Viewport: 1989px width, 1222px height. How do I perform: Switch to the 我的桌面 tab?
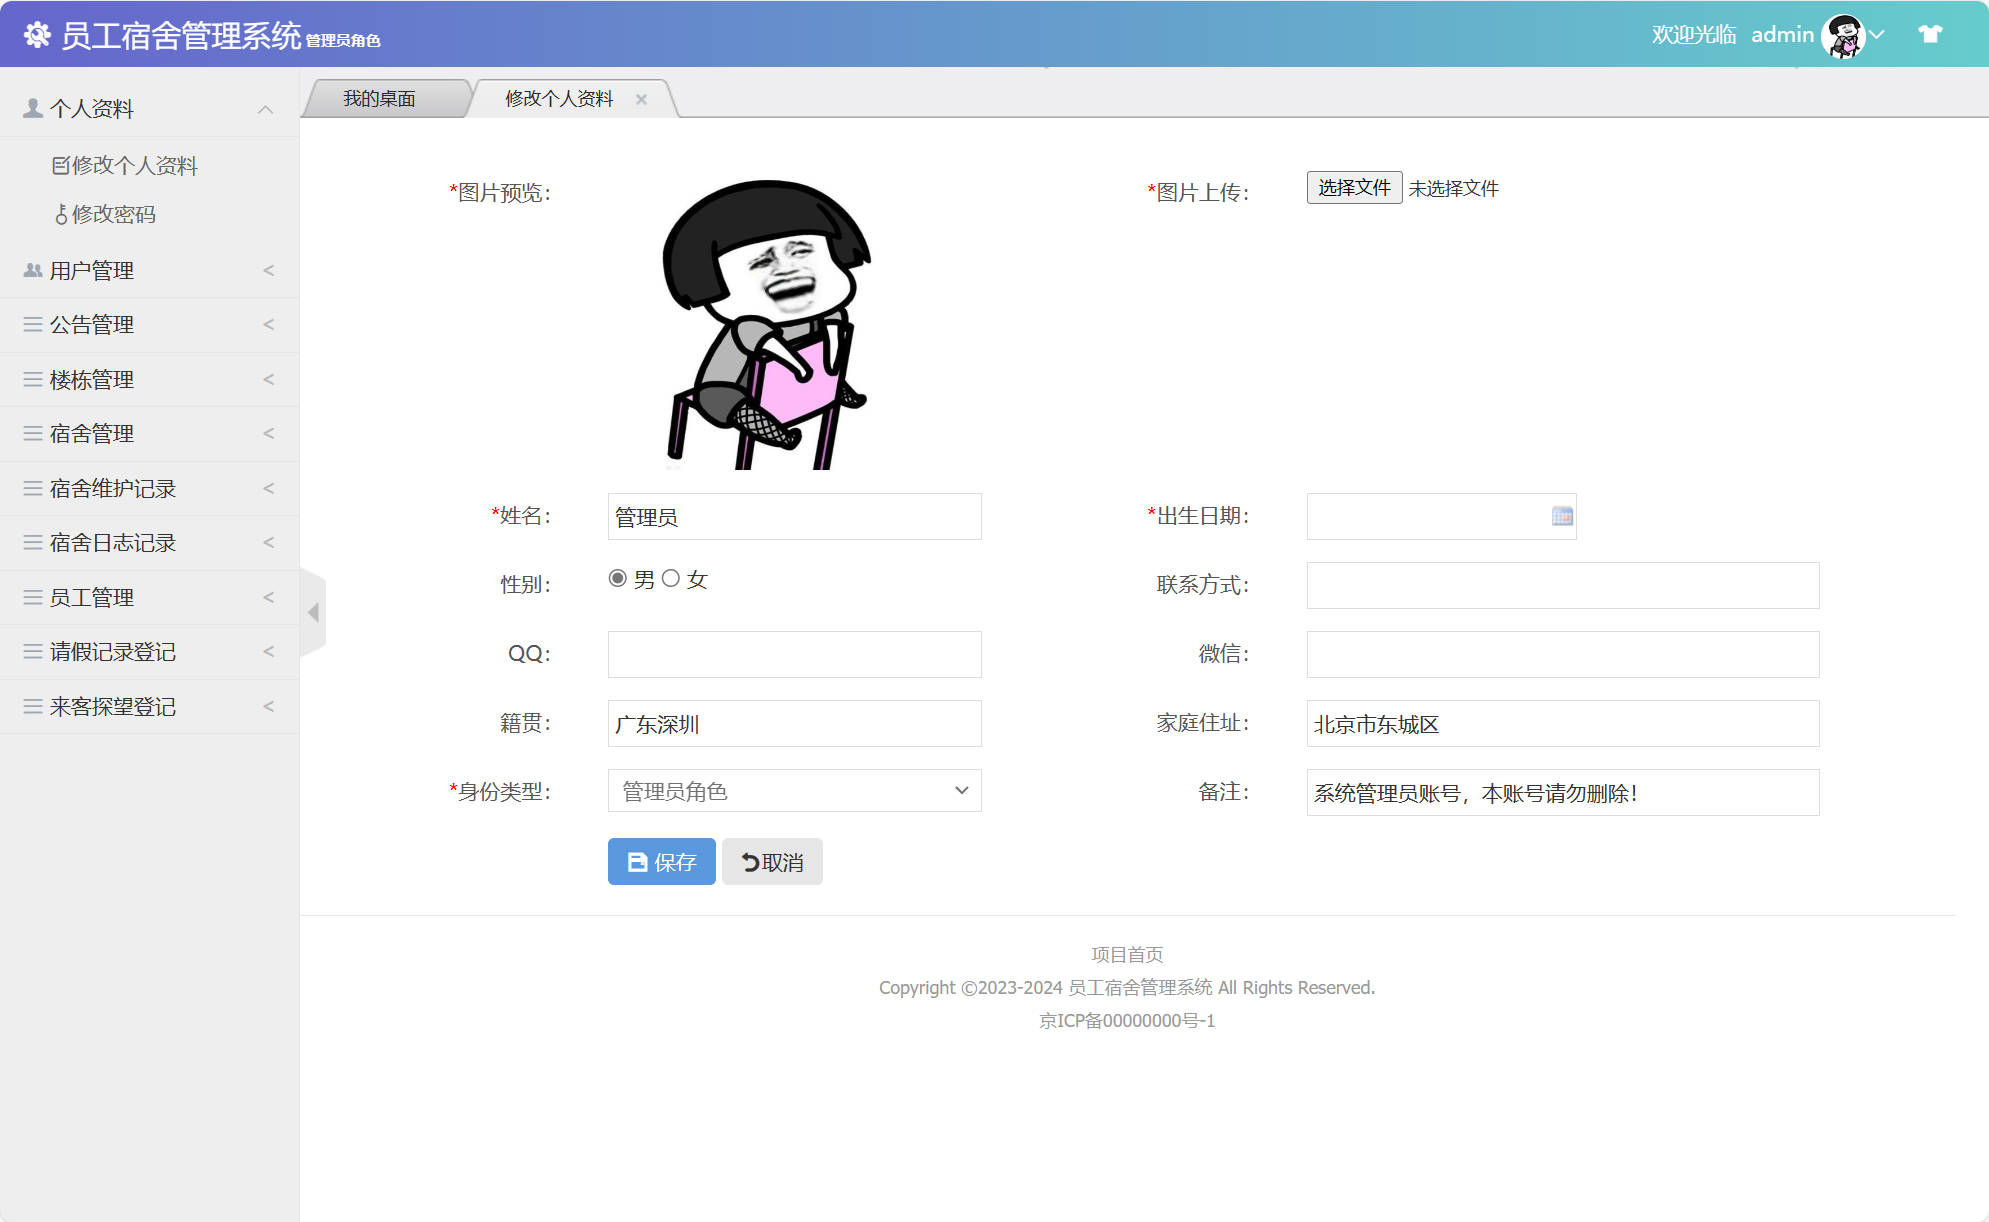click(x=381, y=97)
